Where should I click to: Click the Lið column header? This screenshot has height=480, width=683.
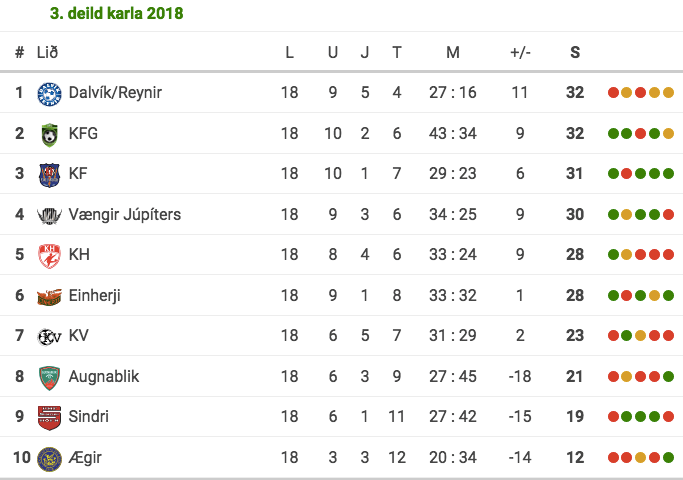47,53
